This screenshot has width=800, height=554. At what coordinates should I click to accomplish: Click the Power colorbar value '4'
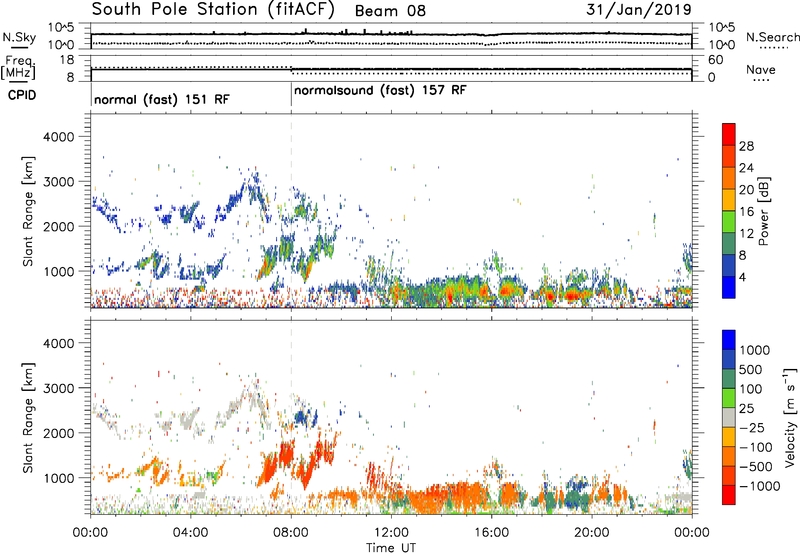pyautogui.click(x=743, y=277)
